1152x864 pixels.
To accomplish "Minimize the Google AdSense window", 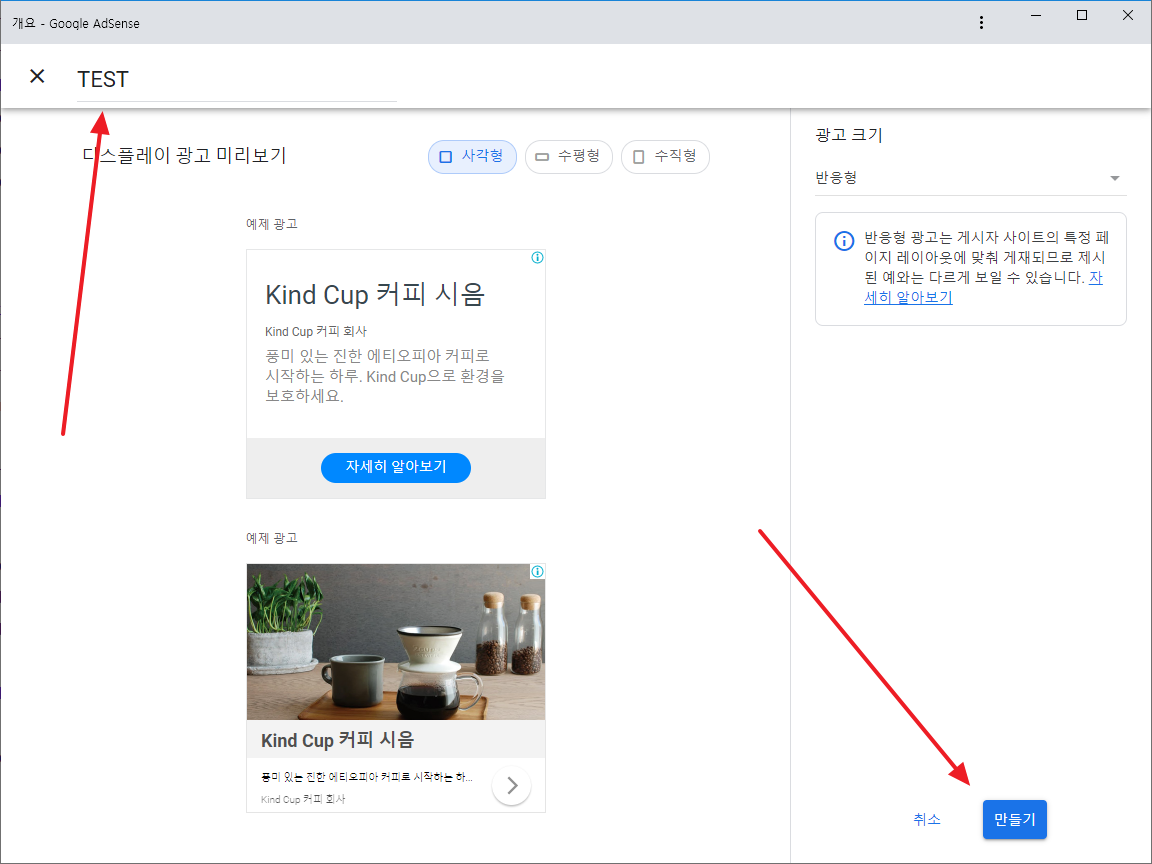I will [x=1036, y=15].
